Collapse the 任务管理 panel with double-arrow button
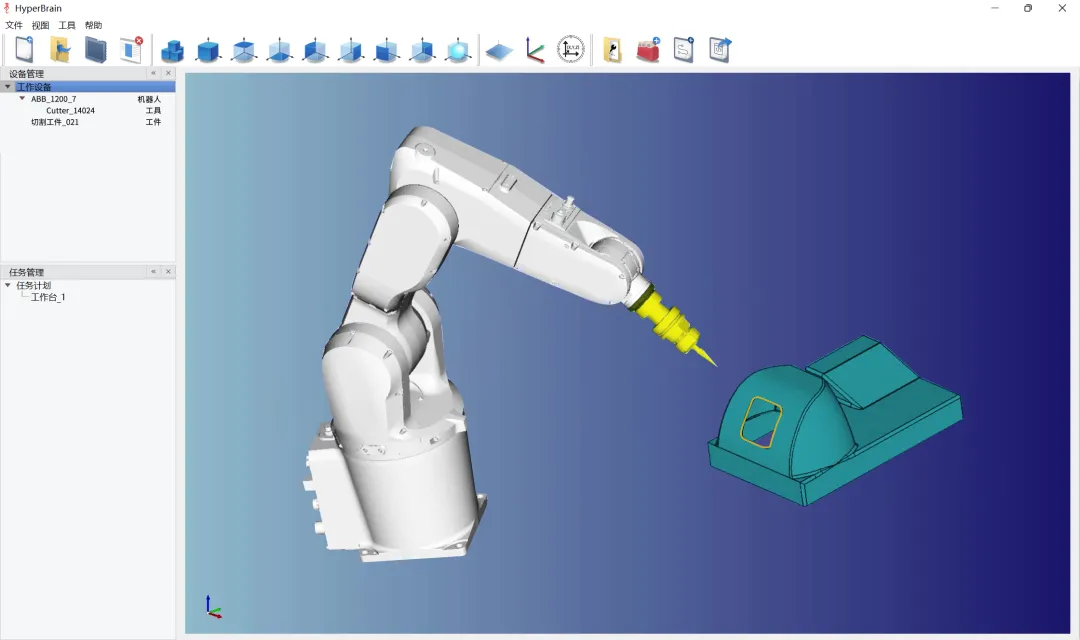1080x640 pixels. tap(153, 272)
